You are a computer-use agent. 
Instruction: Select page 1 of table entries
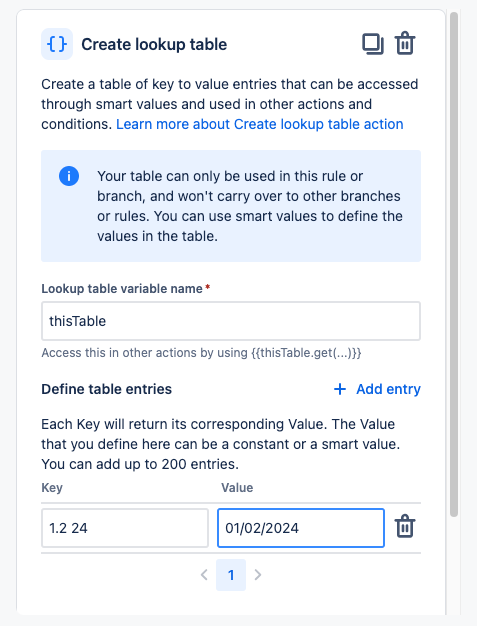231,575
